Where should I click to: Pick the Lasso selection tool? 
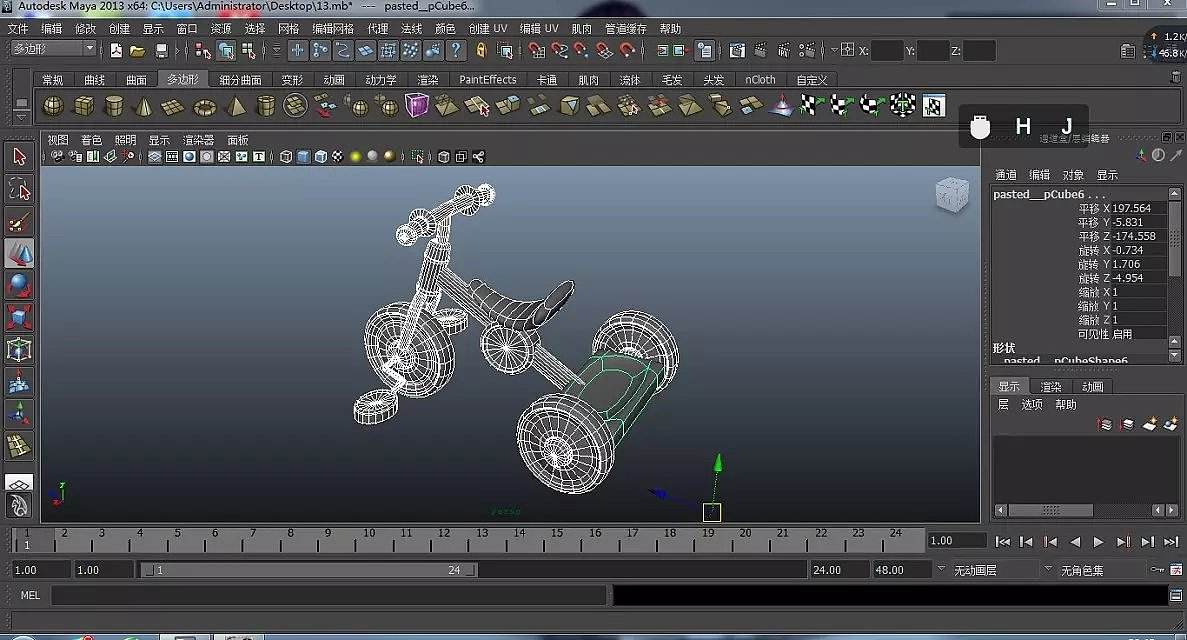[19, 189]
